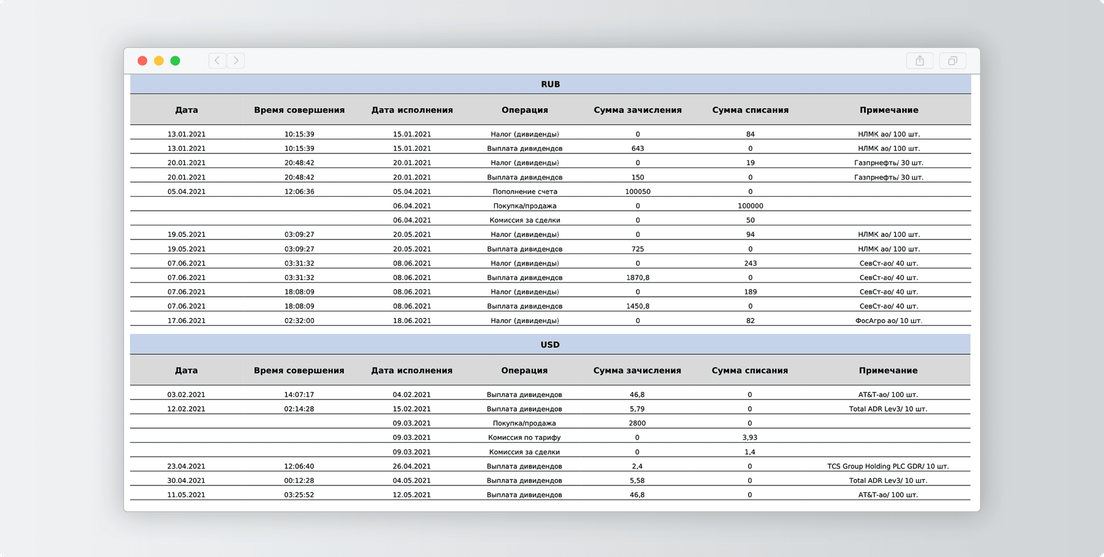Click the date 12.02.2021
Screen dimensions: 1104x557
(x=187, y=409)
